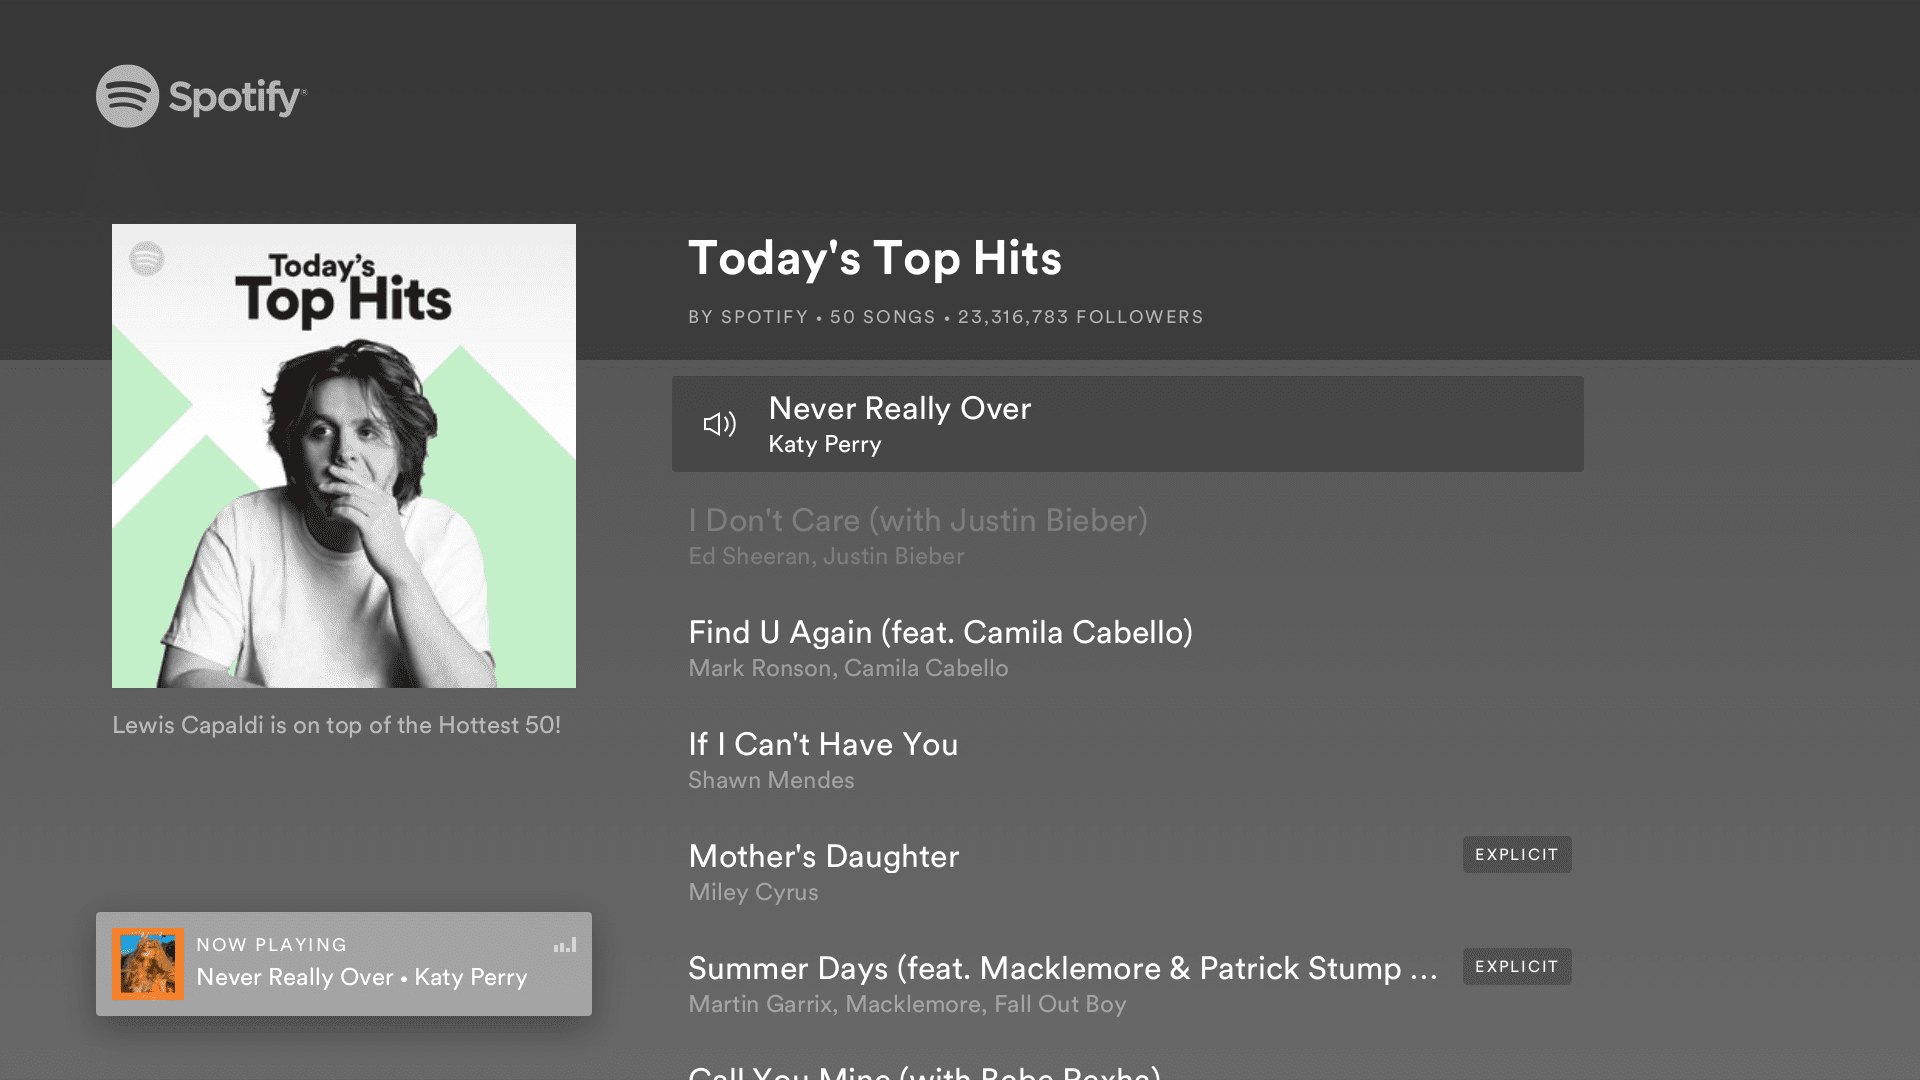Screen dimensions: 1920x1080
Task: Select the track I Don't Care (with Justin Bieber)
Action: (1128, 537)
